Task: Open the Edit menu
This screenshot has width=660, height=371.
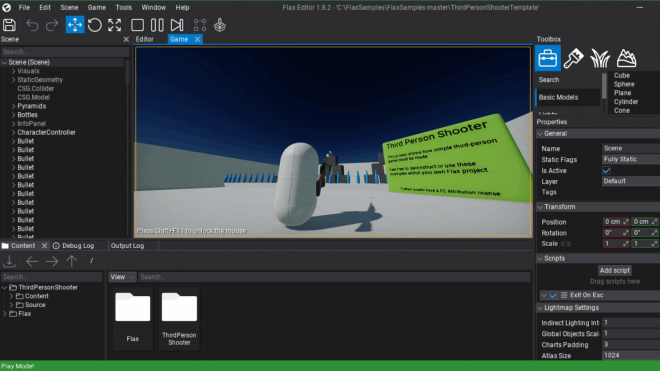Action: click(45, 8)
